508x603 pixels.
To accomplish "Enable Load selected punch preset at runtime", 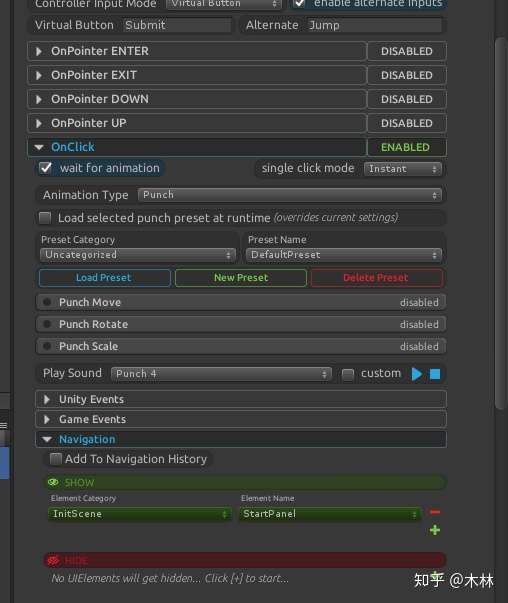I will [x=45, y=218].
